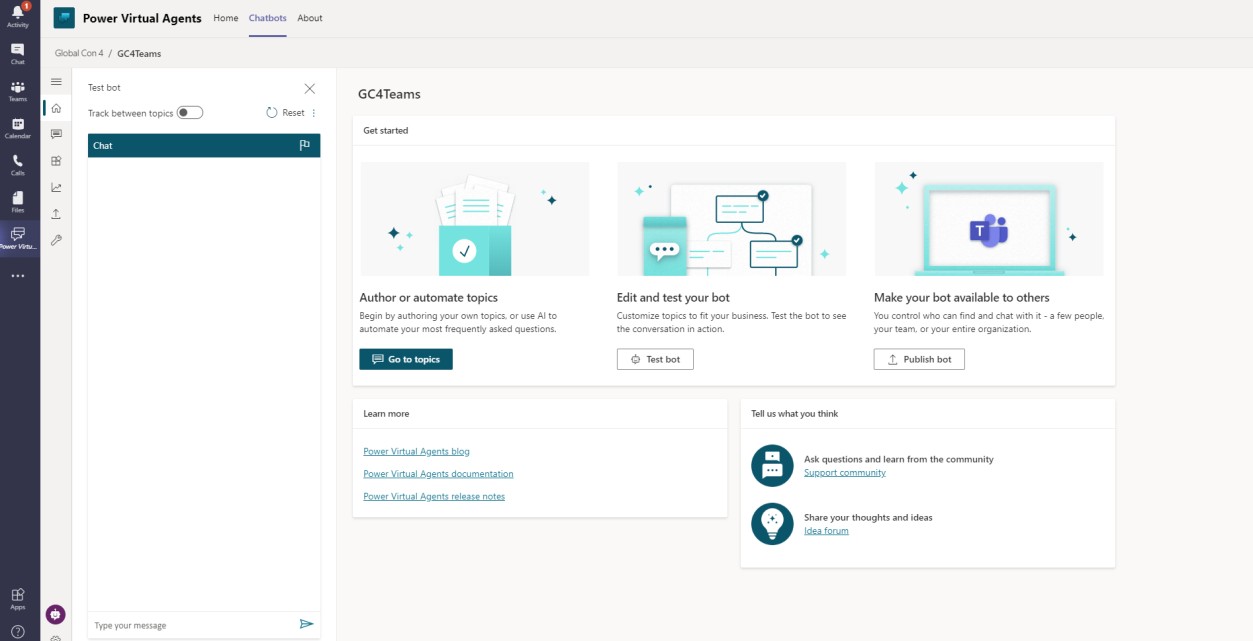
Task: Switch to the Home tab
Action: click(x=226, y=18)
